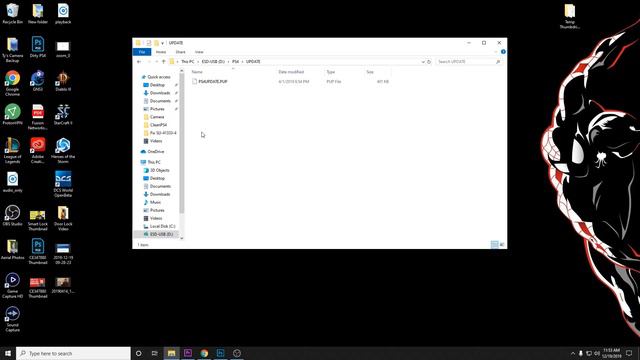This screenshot has height=360, width=640.
Task: Select DCS World OpenBeta desktop icon
Action: (x=63, y=184)
